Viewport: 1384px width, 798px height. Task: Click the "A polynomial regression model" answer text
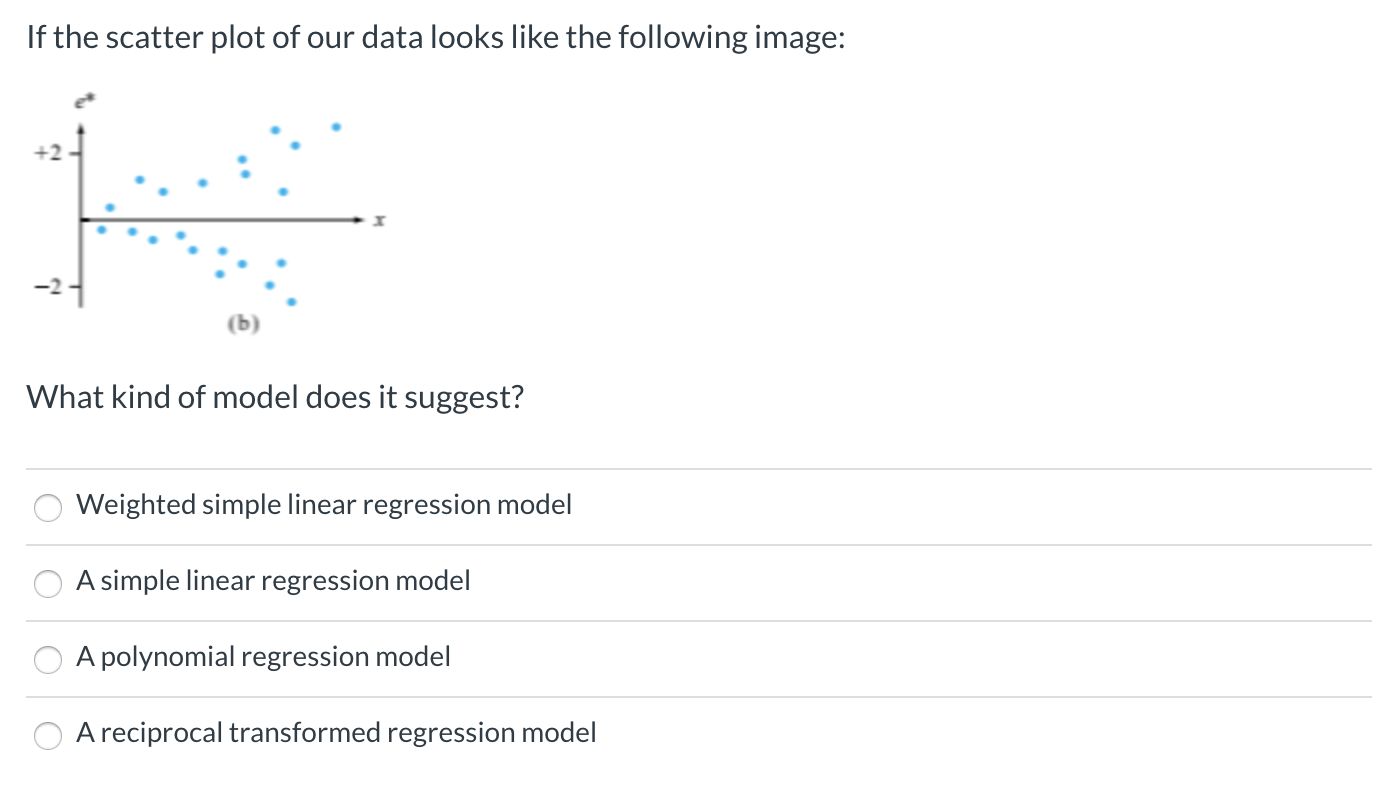pyautogui.click(x=263, y=657)
